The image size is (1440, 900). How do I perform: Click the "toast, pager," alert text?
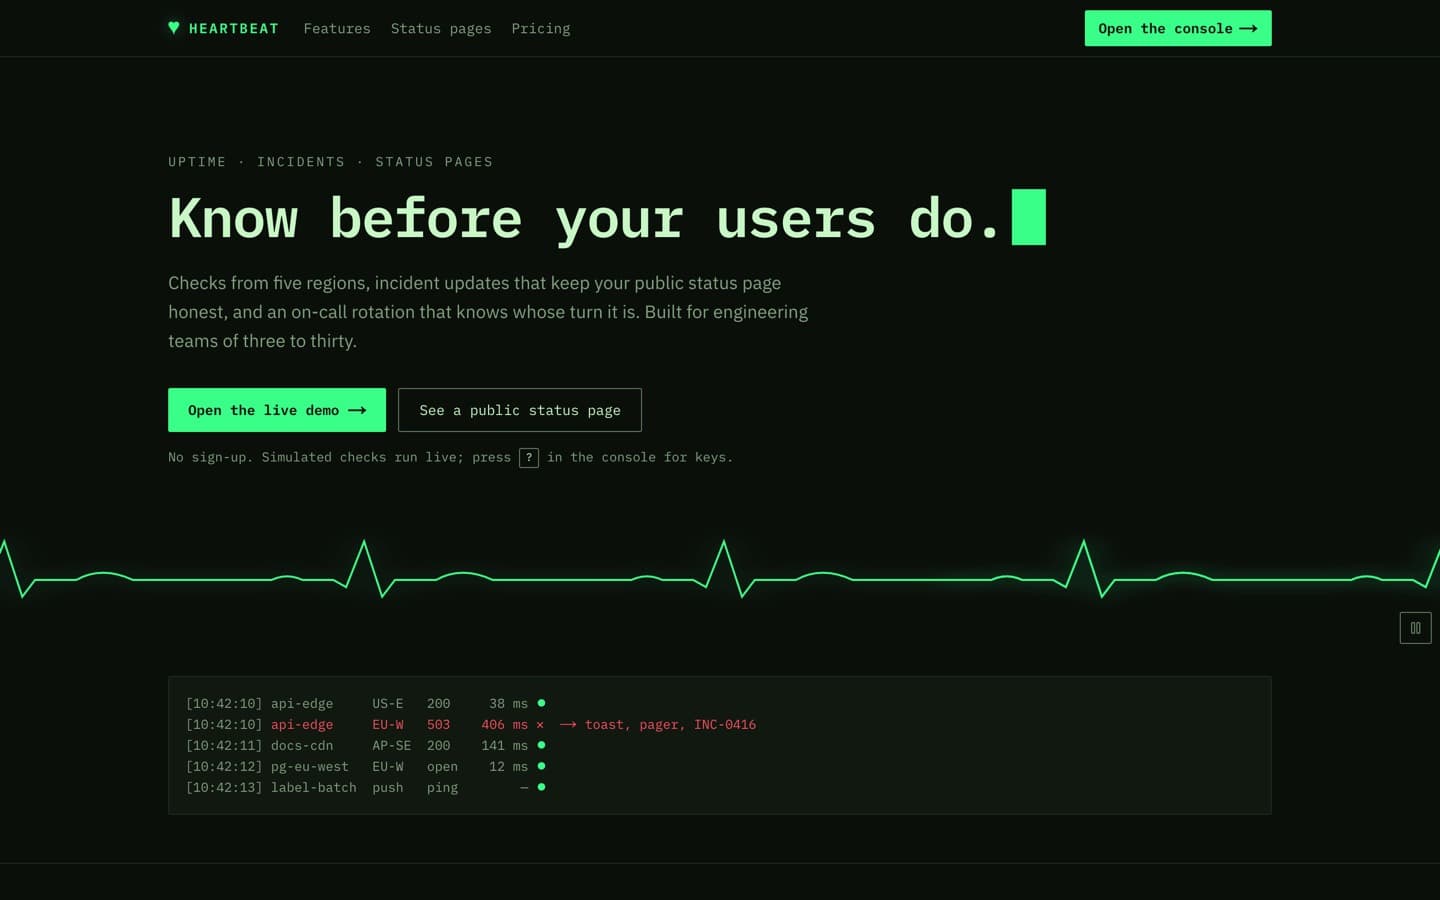coord(636,725)
